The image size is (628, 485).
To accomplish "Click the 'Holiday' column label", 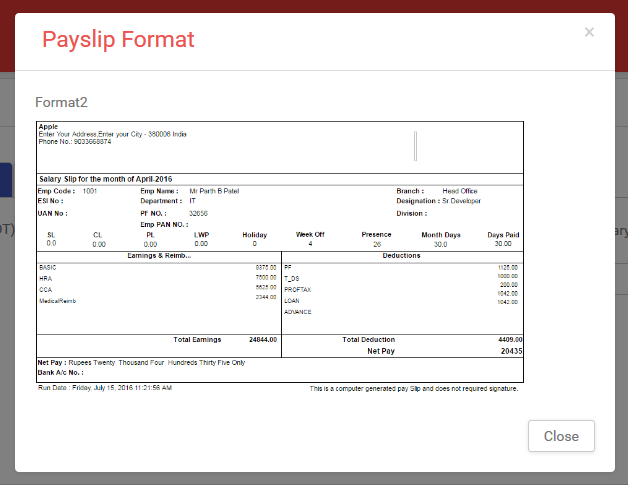I will pyautogui.click(x=254, y=235).
